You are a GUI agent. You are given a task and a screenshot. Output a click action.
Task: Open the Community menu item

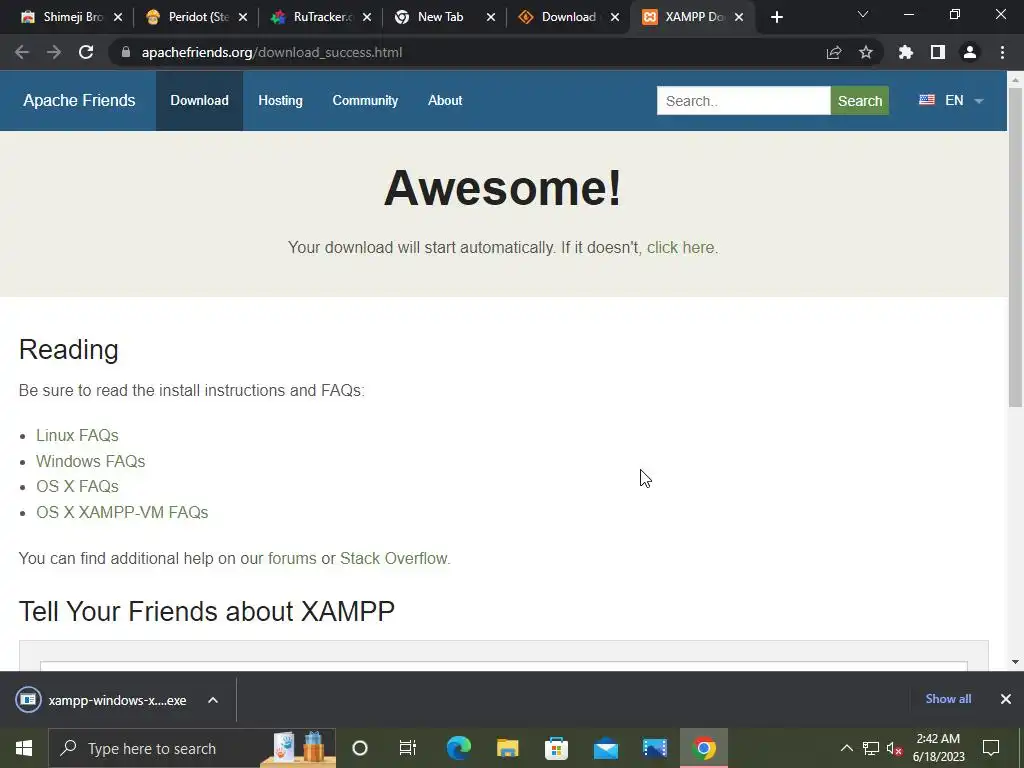click(365, 101)
